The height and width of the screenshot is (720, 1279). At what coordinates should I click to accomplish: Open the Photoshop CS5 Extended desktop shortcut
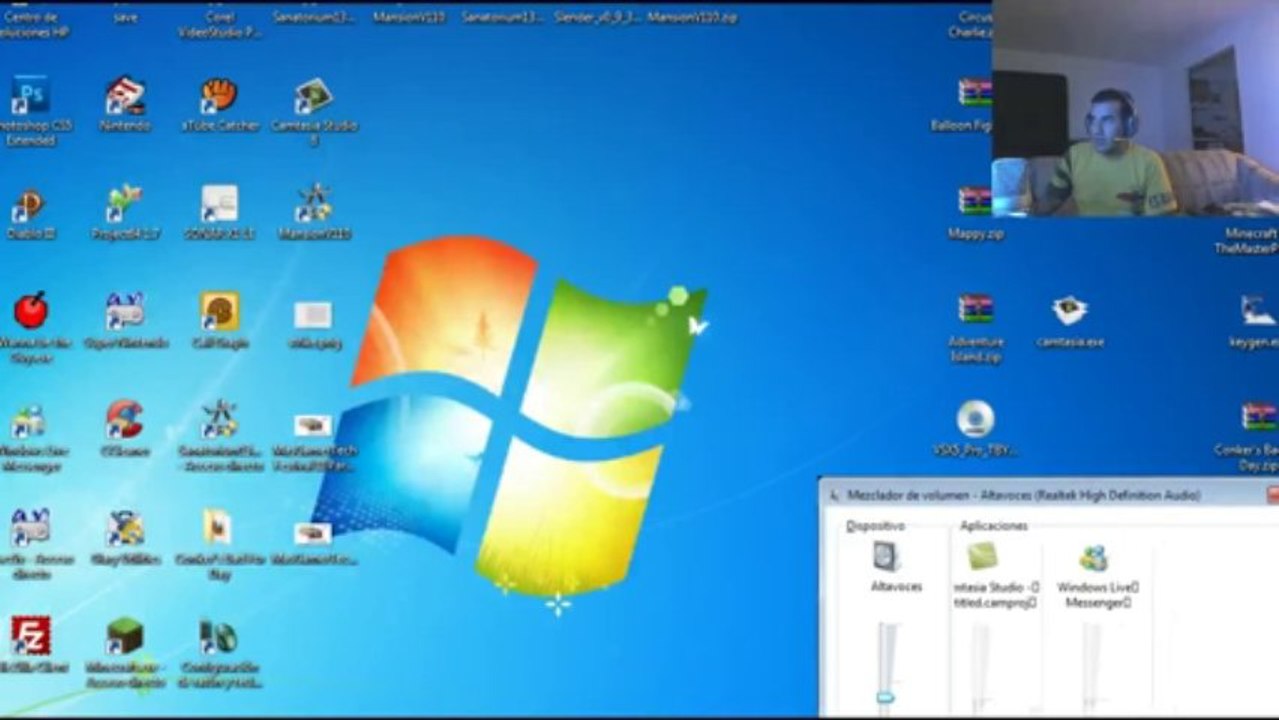coord(30,97)
